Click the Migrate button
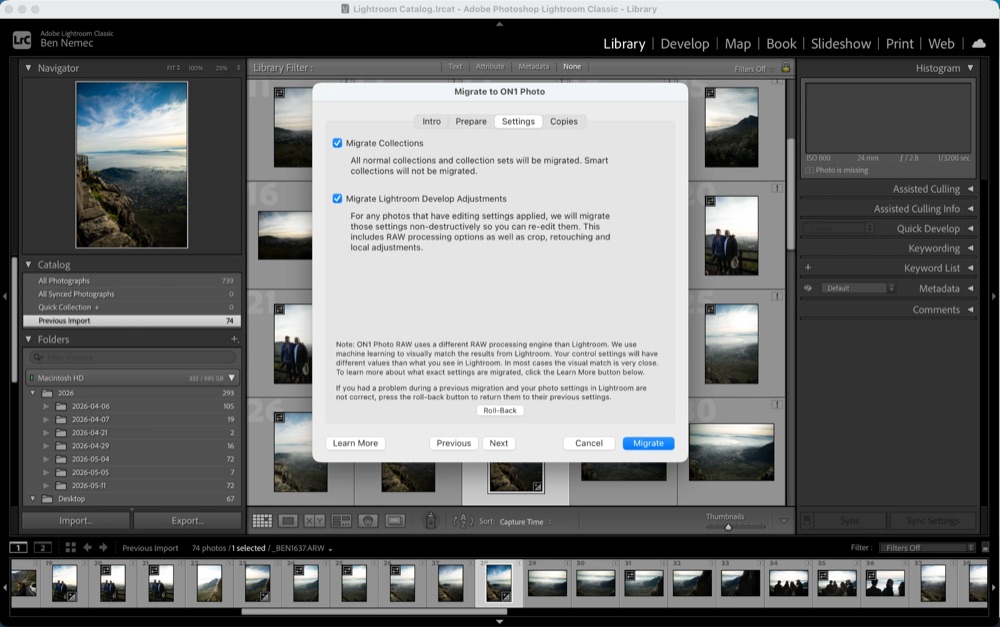The height and width of the screenshot is (627, 1000). 648,443
